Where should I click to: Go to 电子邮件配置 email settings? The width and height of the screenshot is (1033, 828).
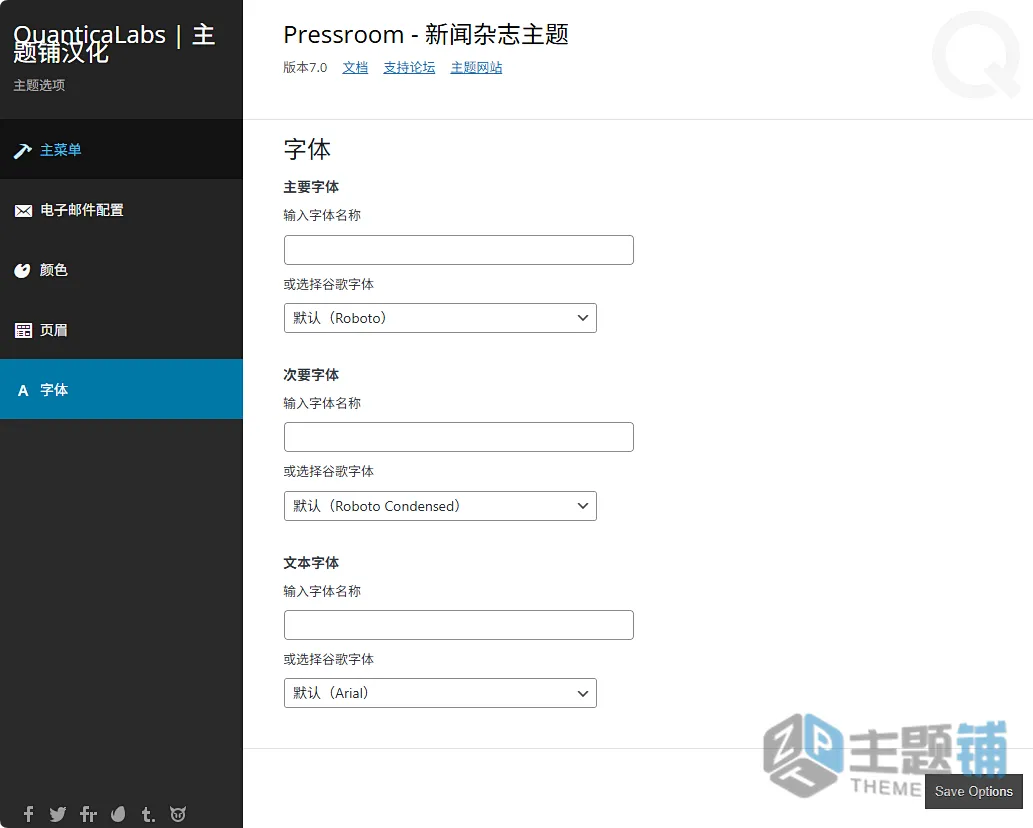(x=121, y=210)
